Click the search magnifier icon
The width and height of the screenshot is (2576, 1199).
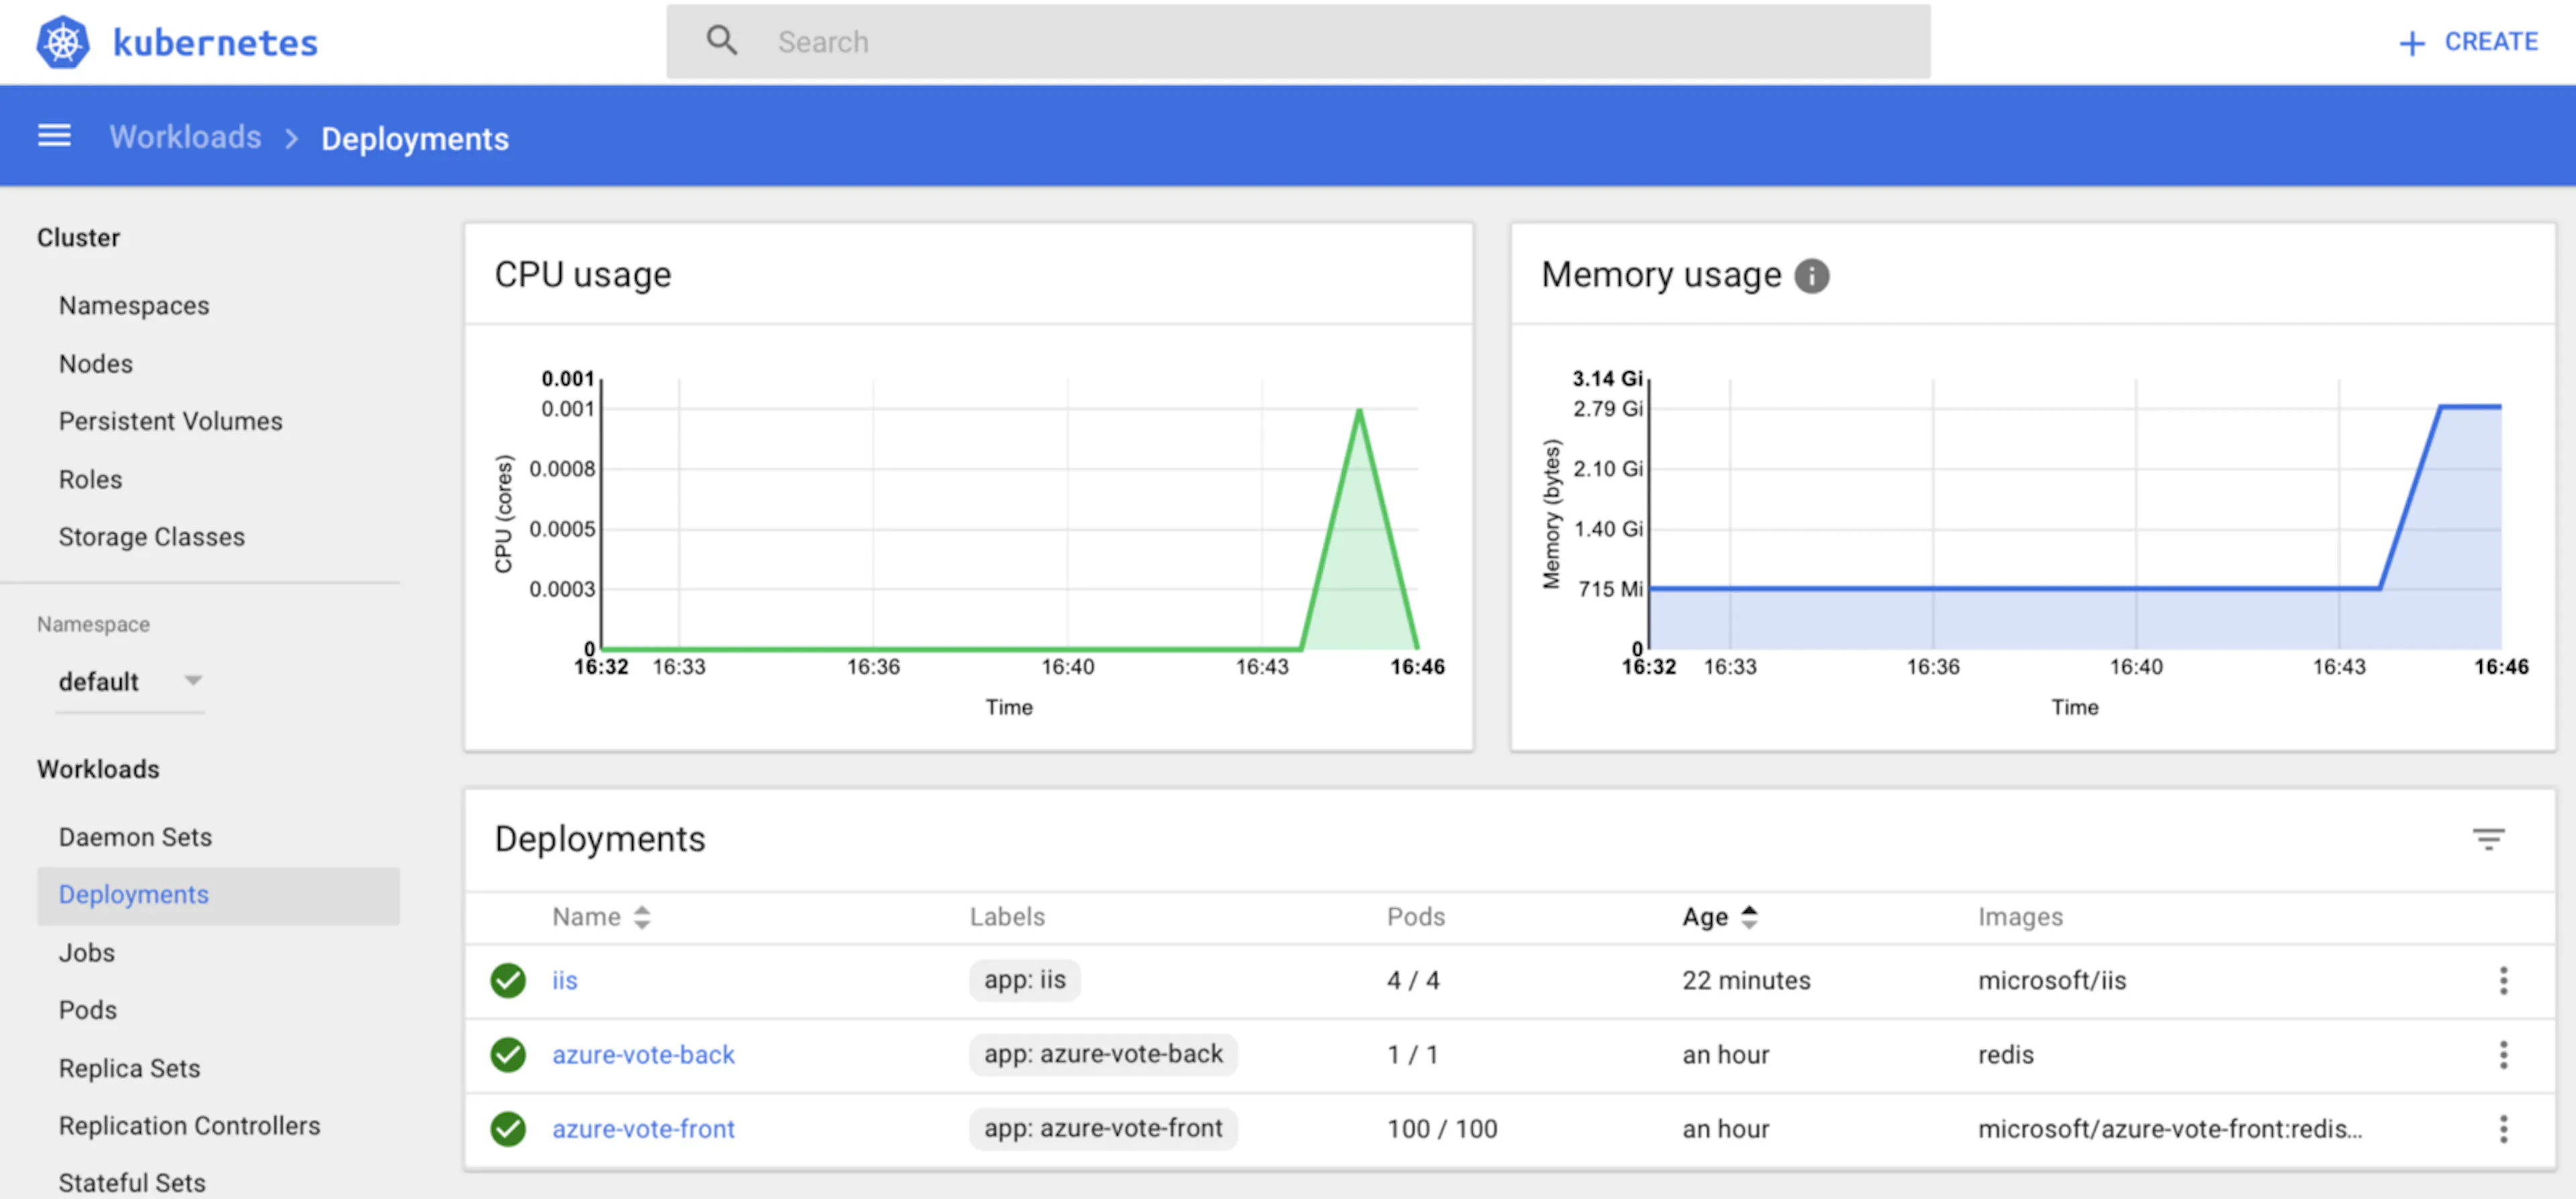coord(722,41)
